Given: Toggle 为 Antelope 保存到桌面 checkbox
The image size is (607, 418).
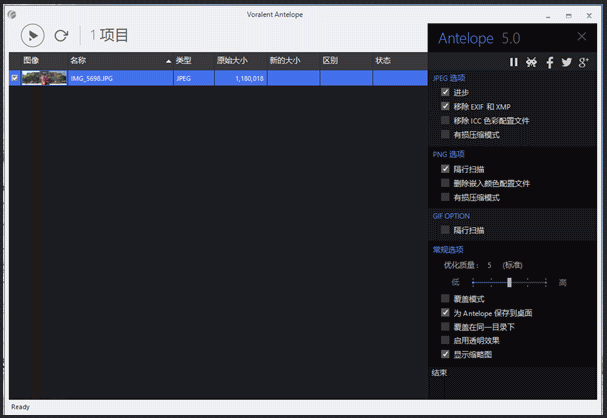Looking at the screenshot, I should (445, 312).
